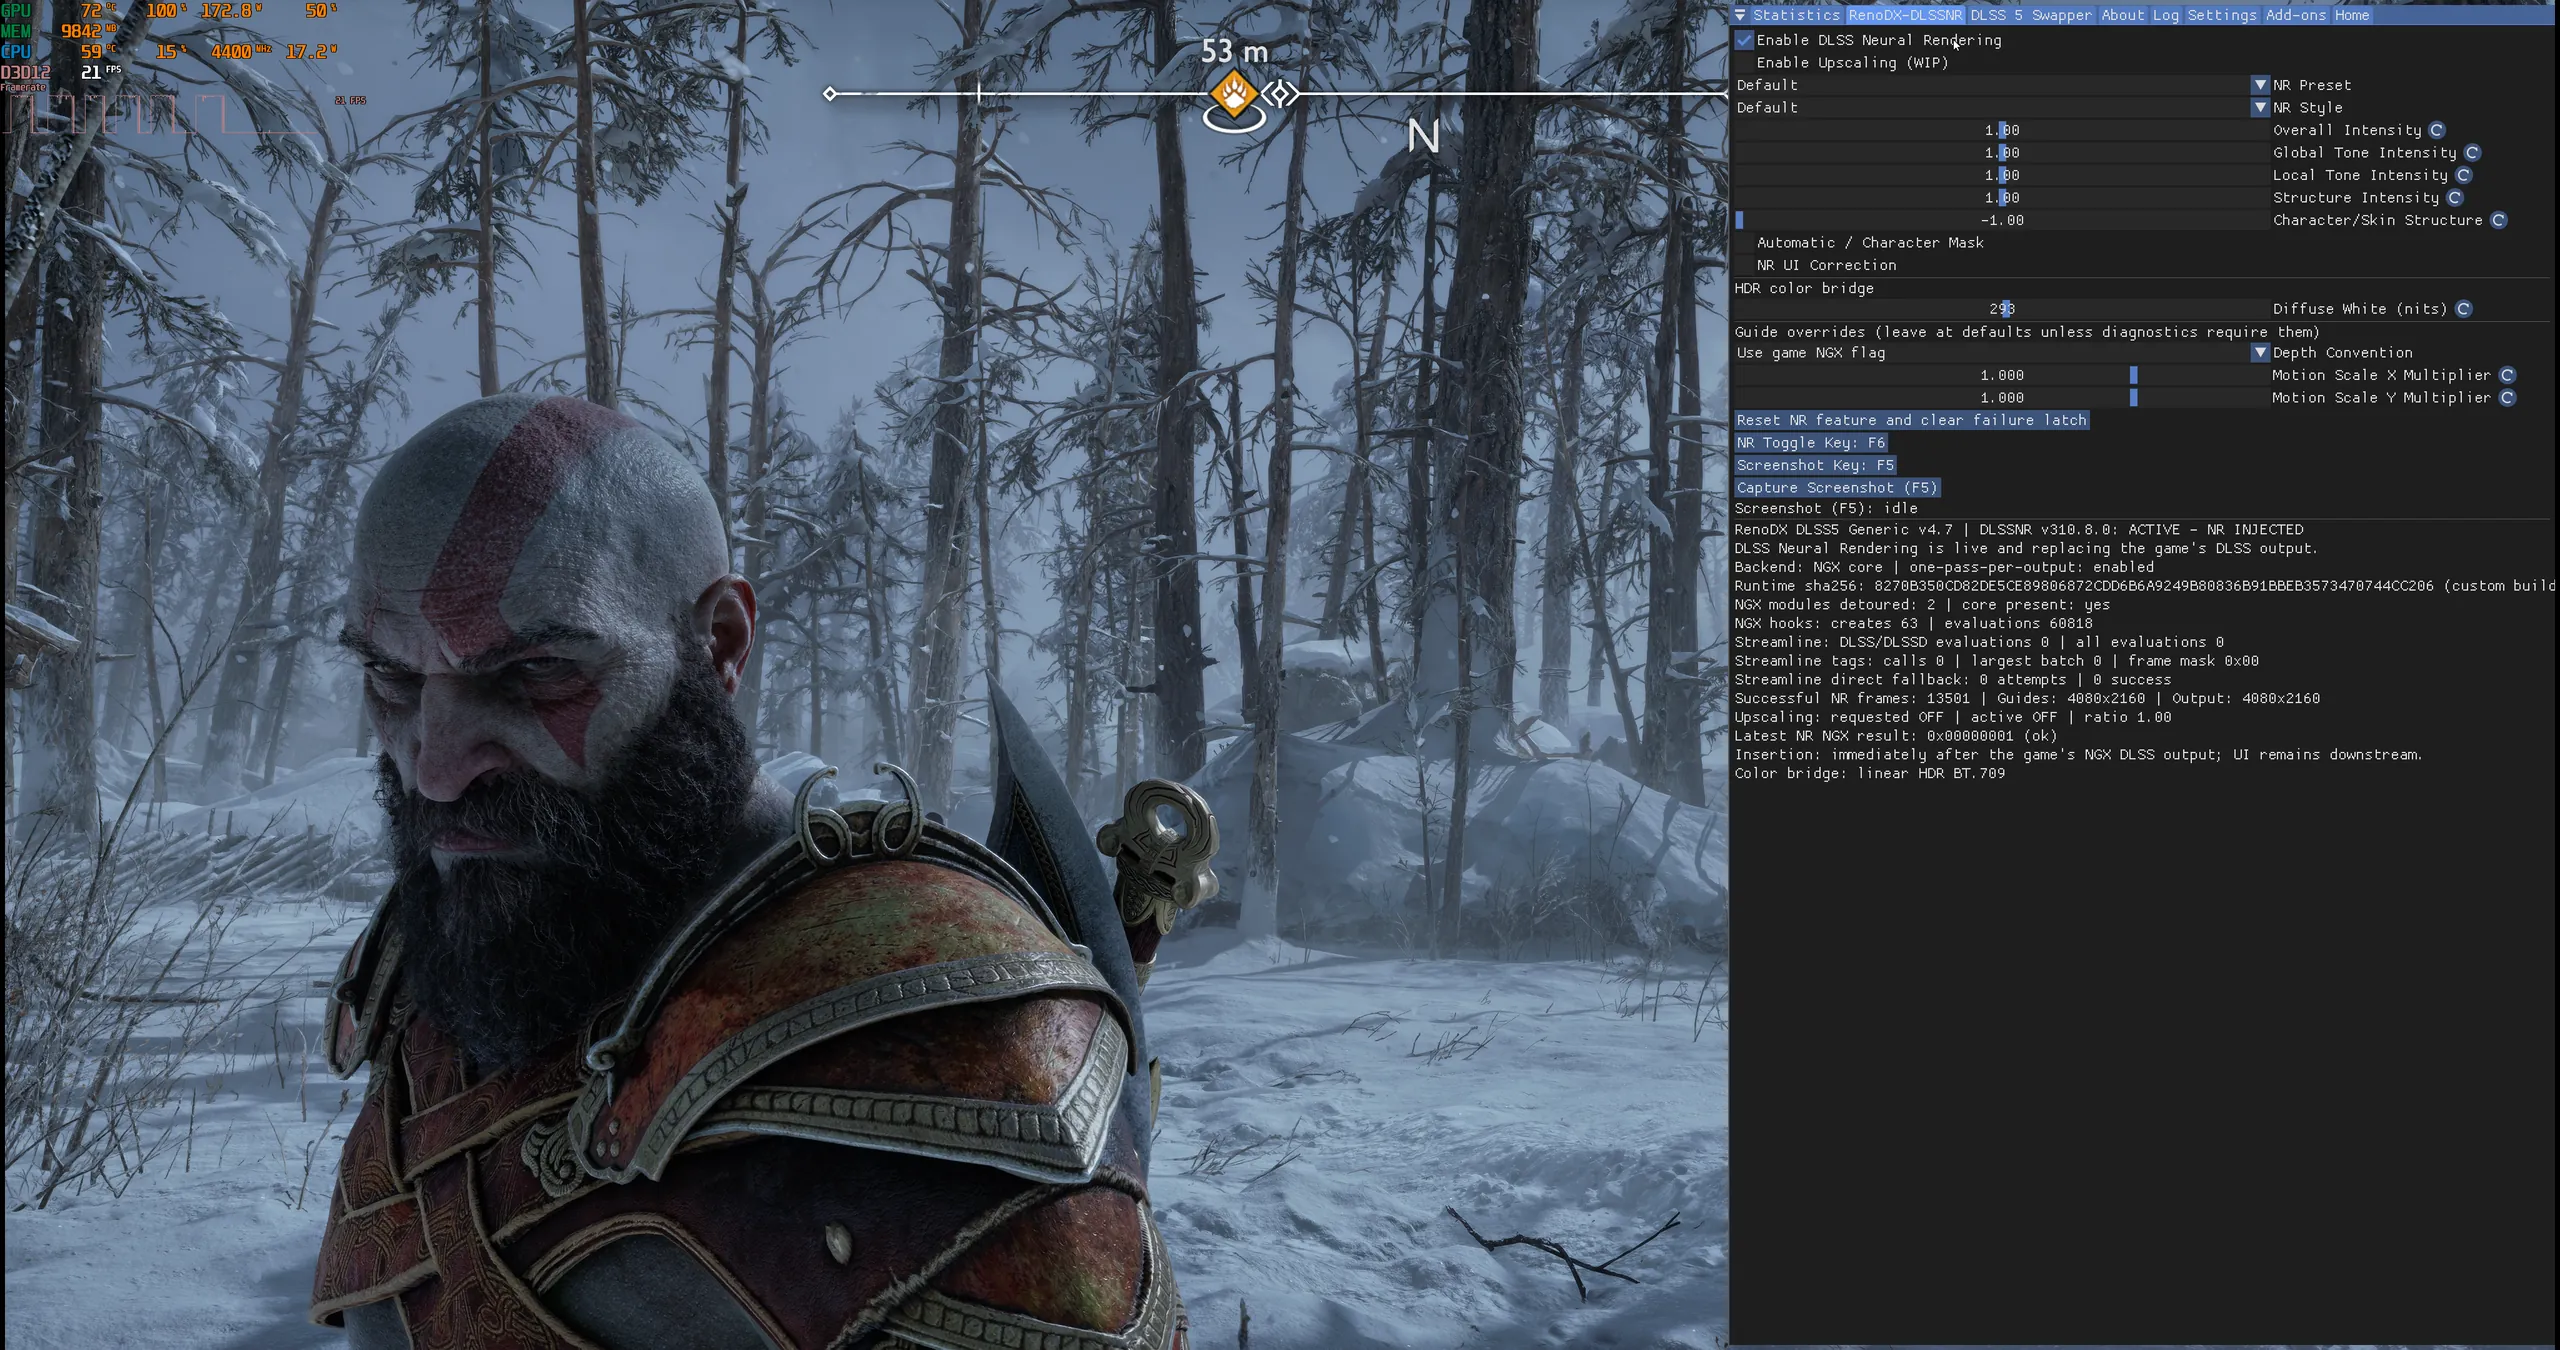Reset Overall Intensity with its circular icon

click(2436, 130)
